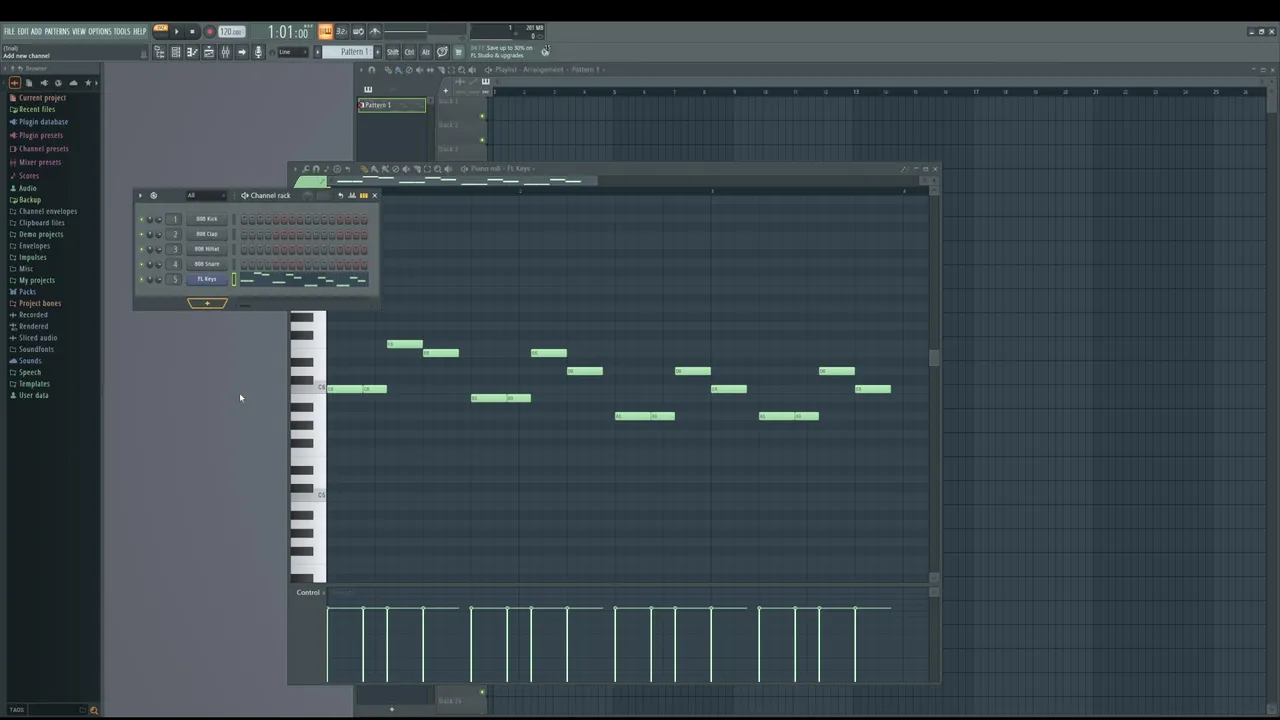Click the 120 tempo display
Viewport: 1280px width, 720px height.
pyautogui.click(x=232, y=32)
